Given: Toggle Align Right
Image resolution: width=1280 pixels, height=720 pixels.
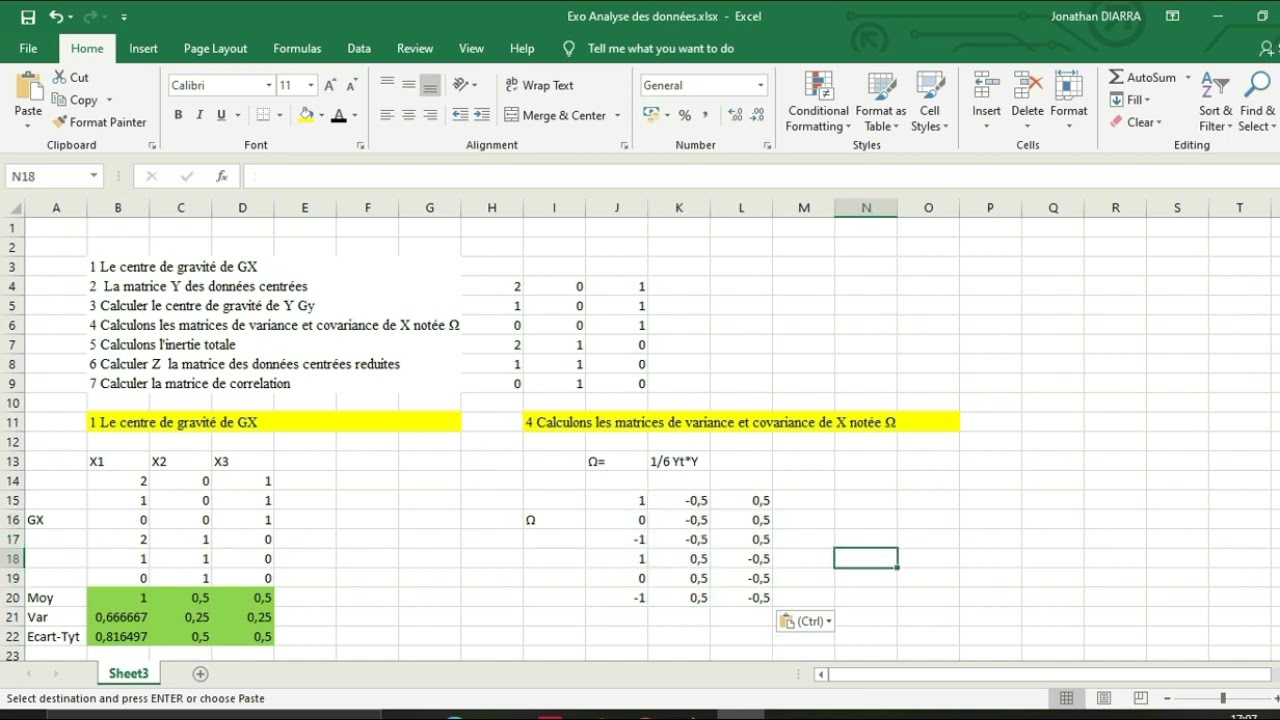Looking at the screenshot, I should pos(430,115).
